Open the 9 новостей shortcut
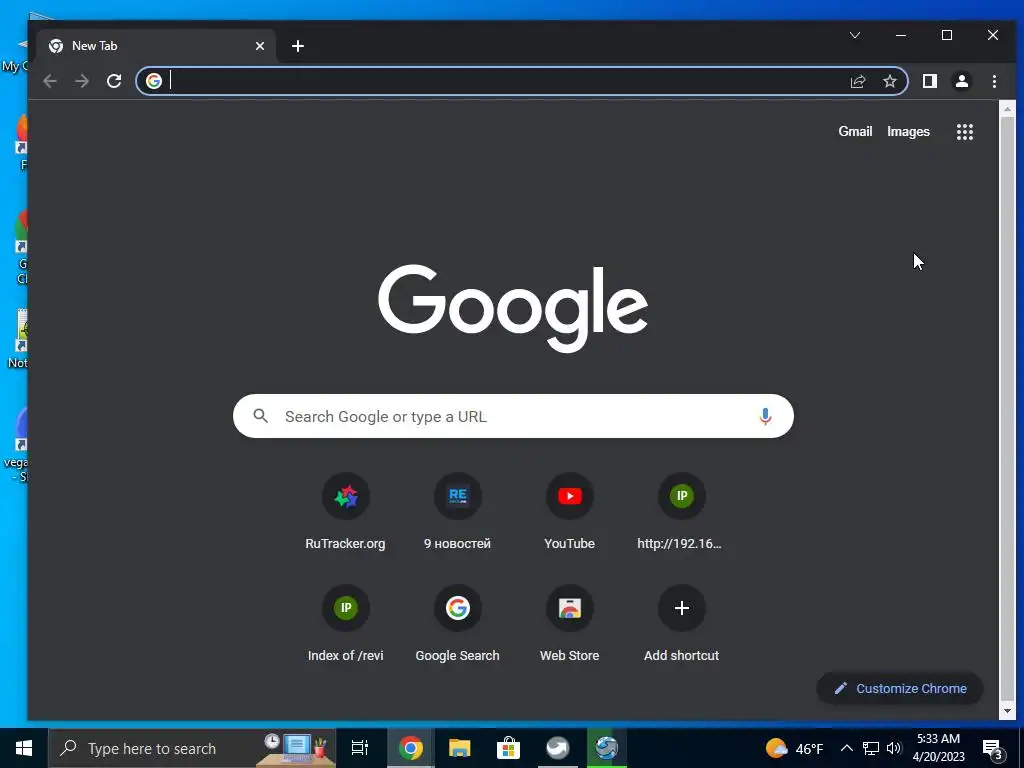 pyautogui.click(x=457, y=511)
